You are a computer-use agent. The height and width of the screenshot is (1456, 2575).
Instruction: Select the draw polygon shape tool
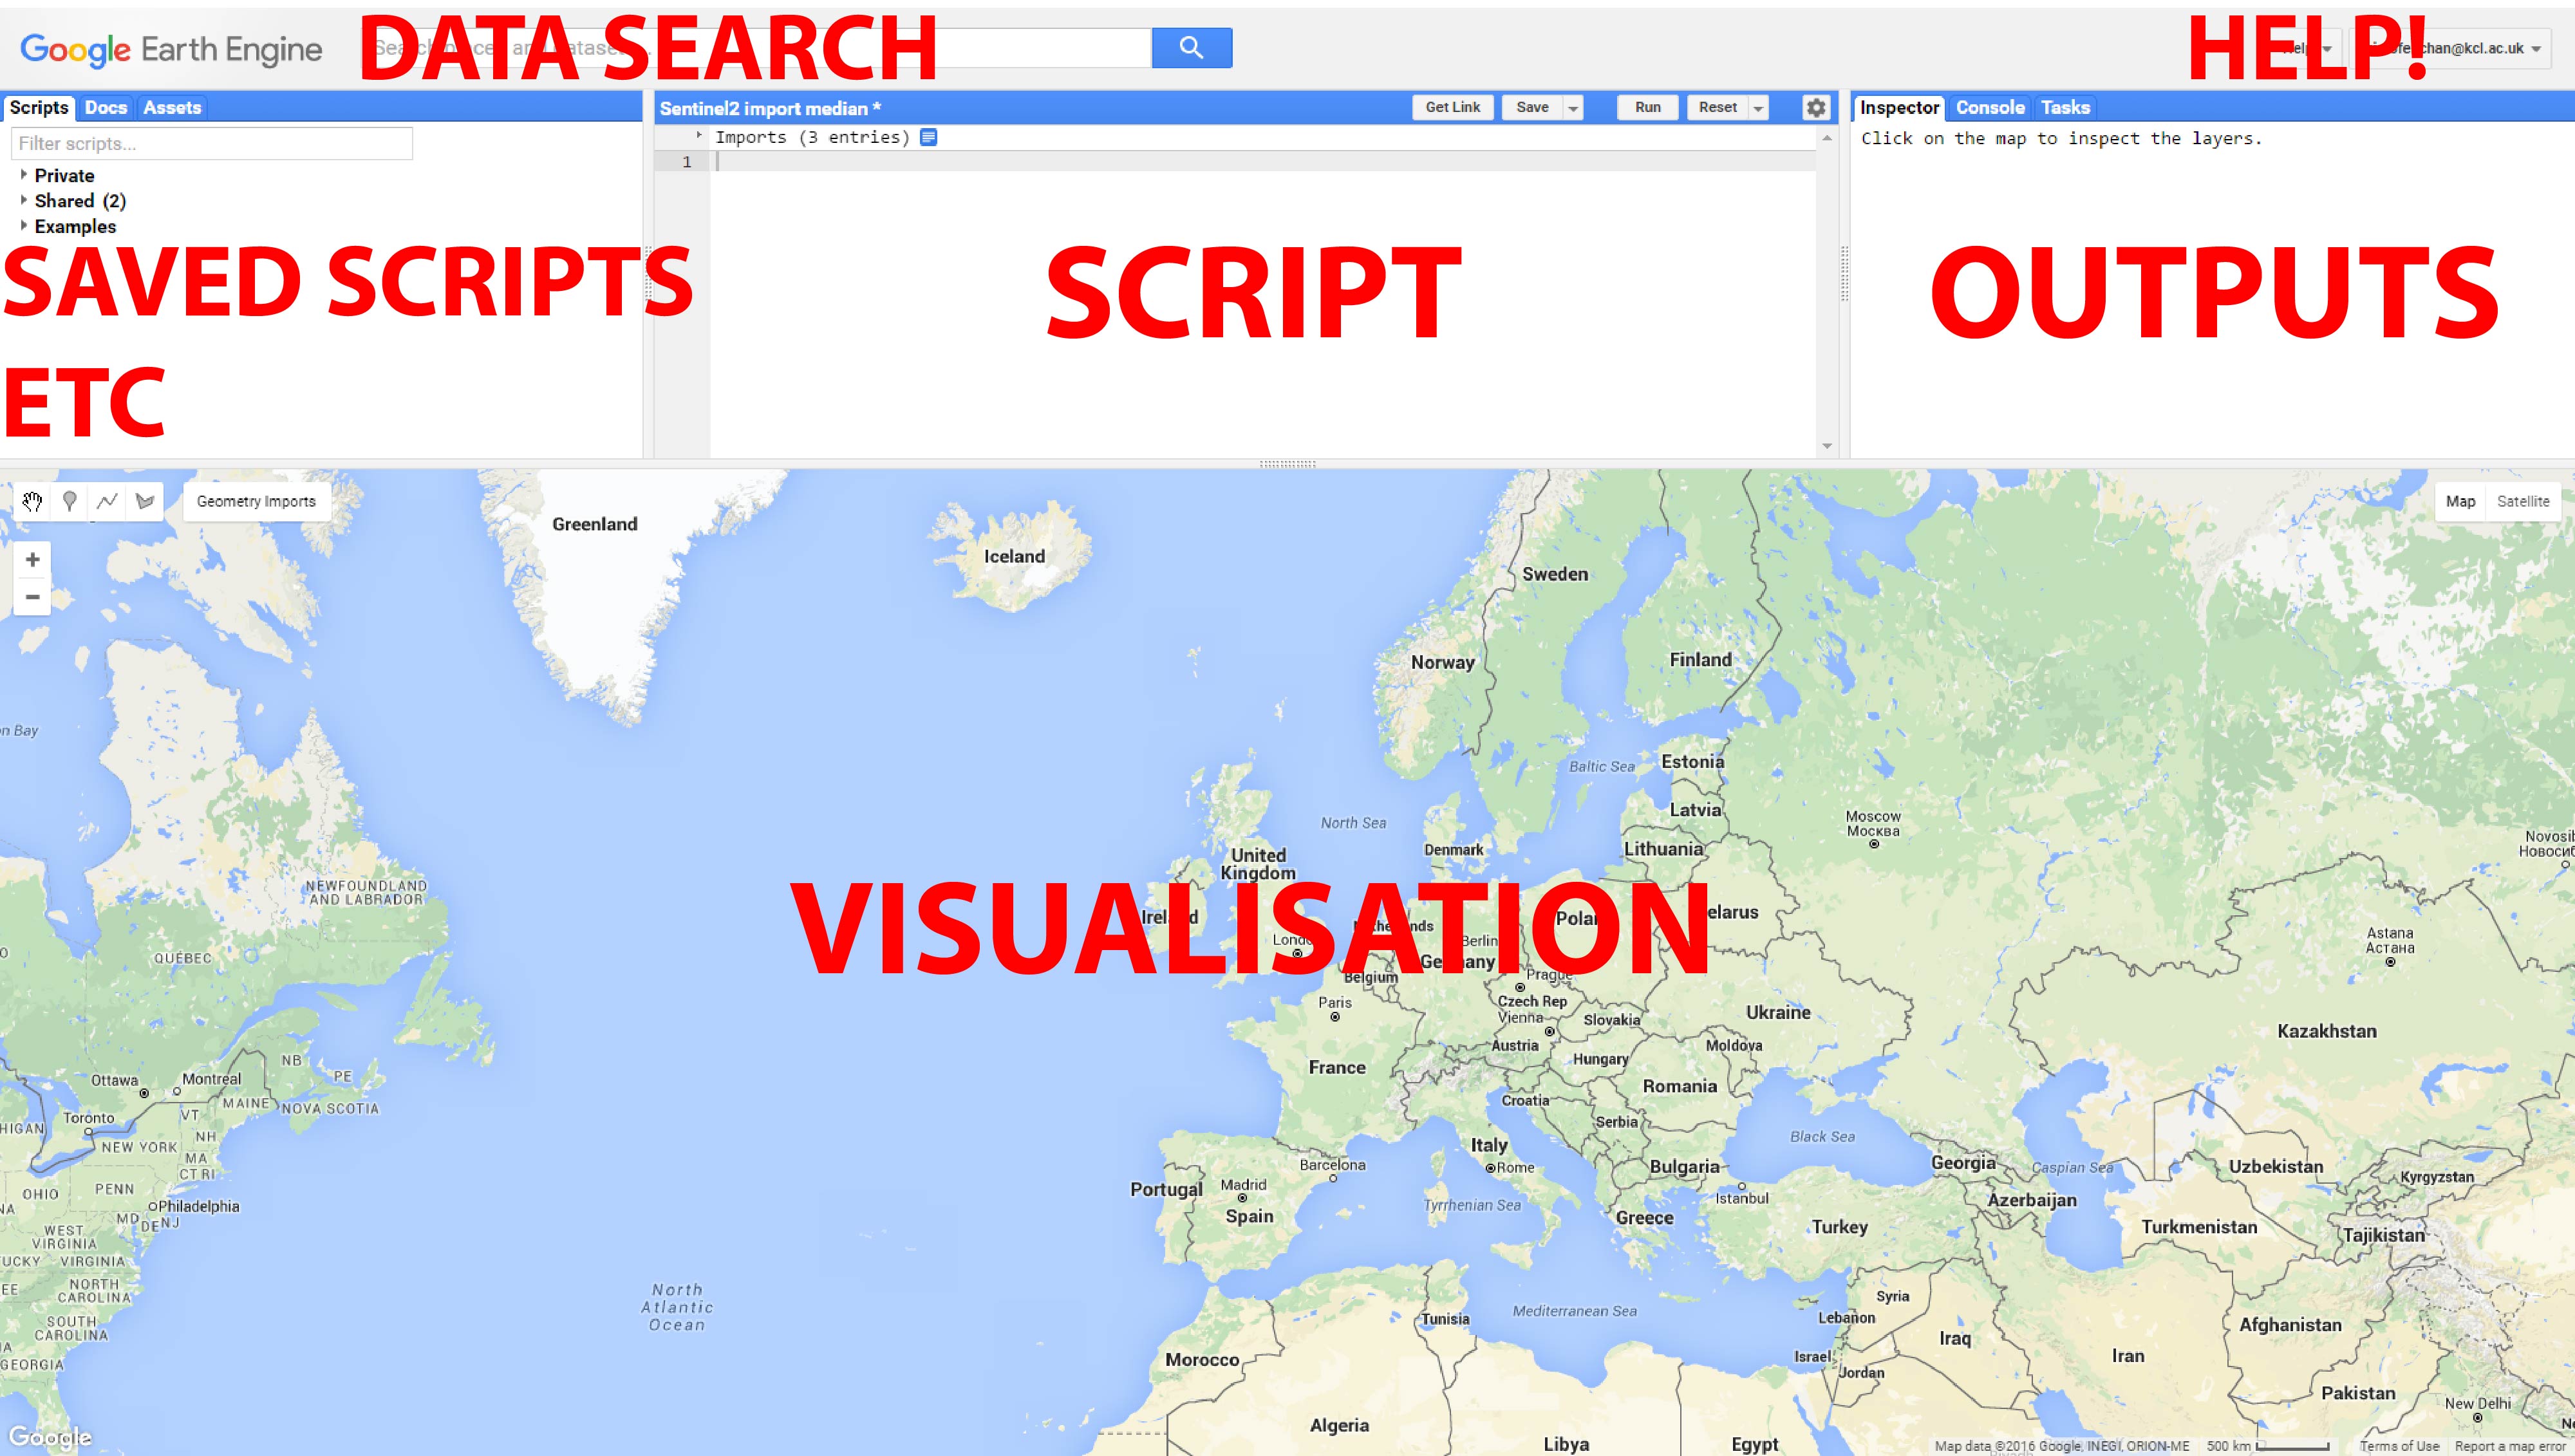coord(145,501)
